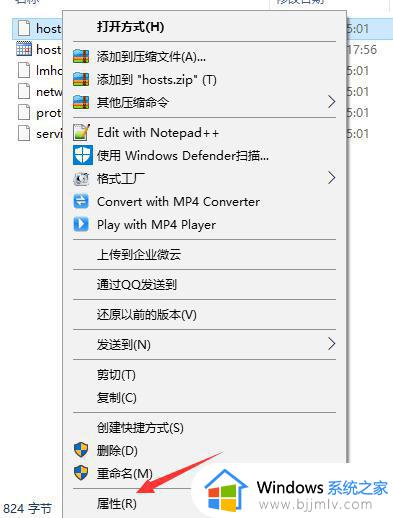
Task: Choose 剪切(T) from context menu
Action: 204,375
